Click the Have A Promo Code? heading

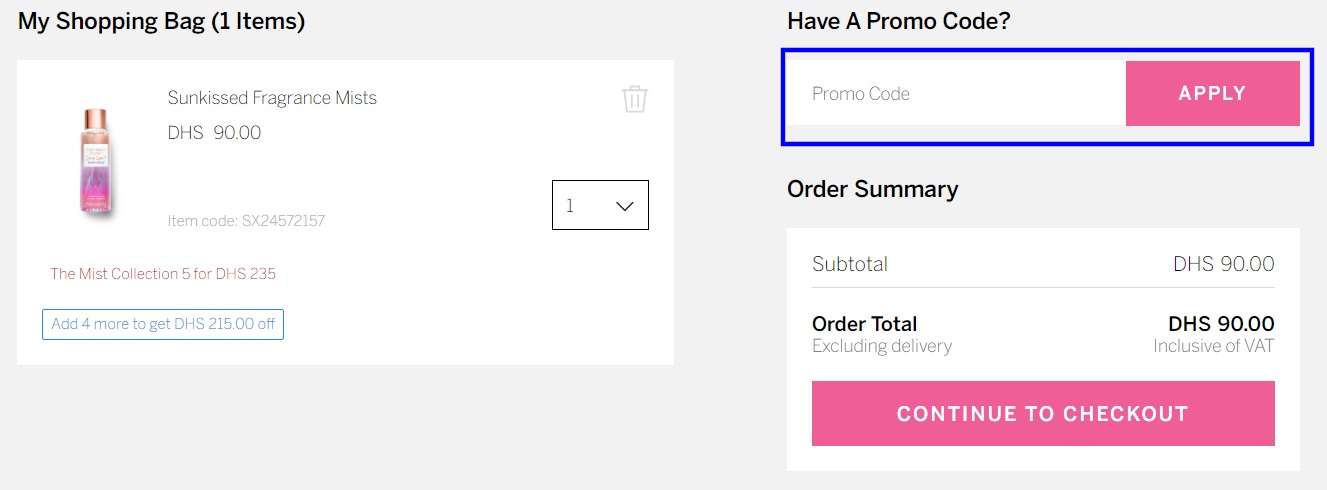click(898, 21)
